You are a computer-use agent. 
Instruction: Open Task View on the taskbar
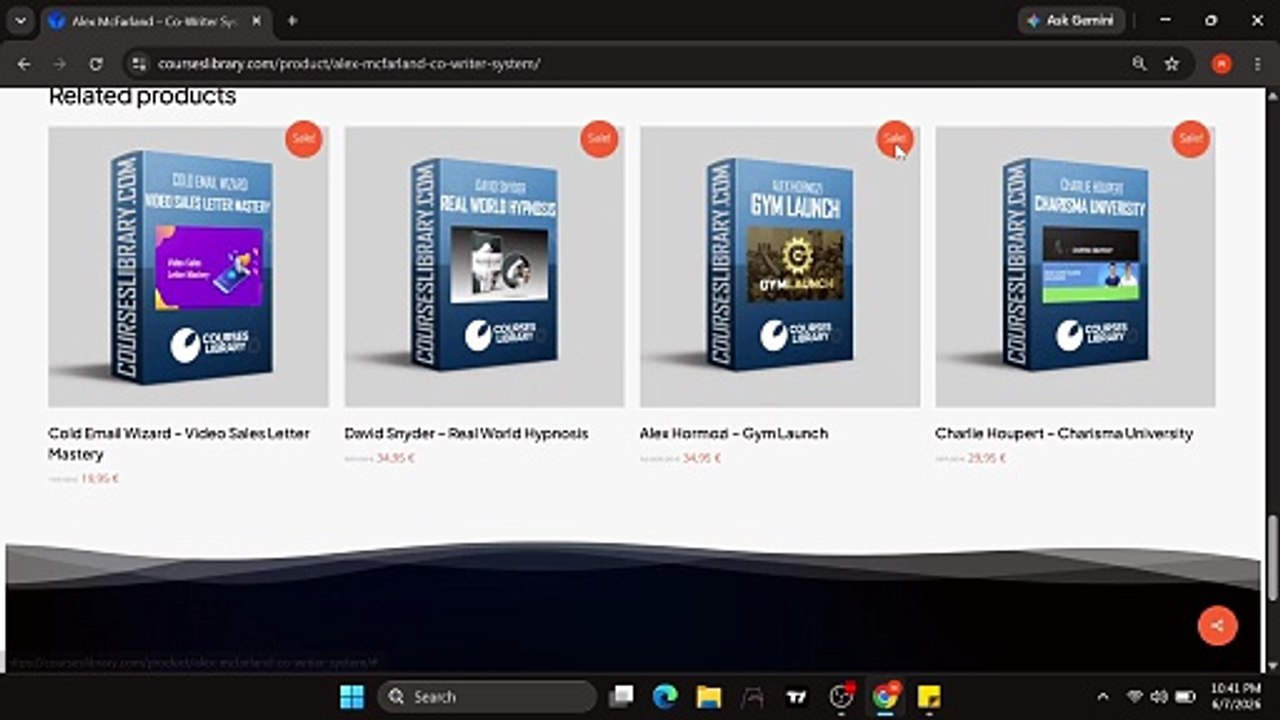(x=622, y=697)
